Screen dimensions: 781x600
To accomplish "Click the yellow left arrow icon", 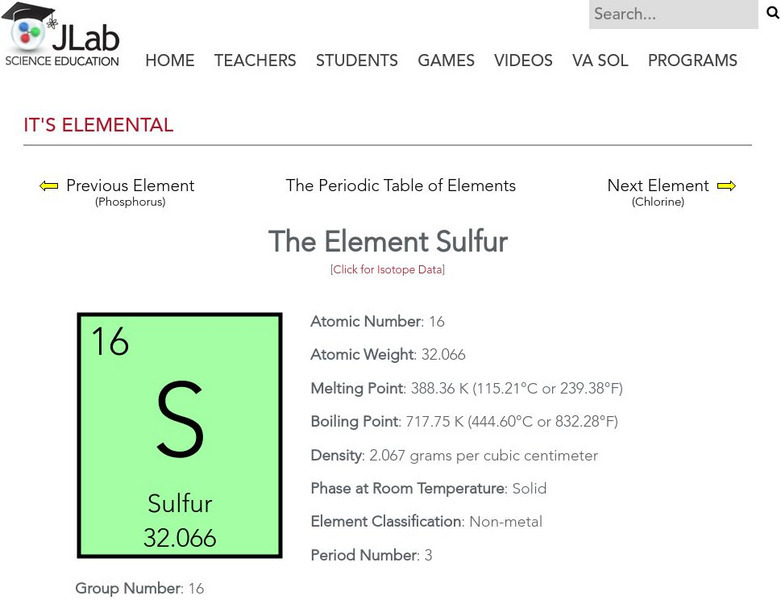I will 49,186.
